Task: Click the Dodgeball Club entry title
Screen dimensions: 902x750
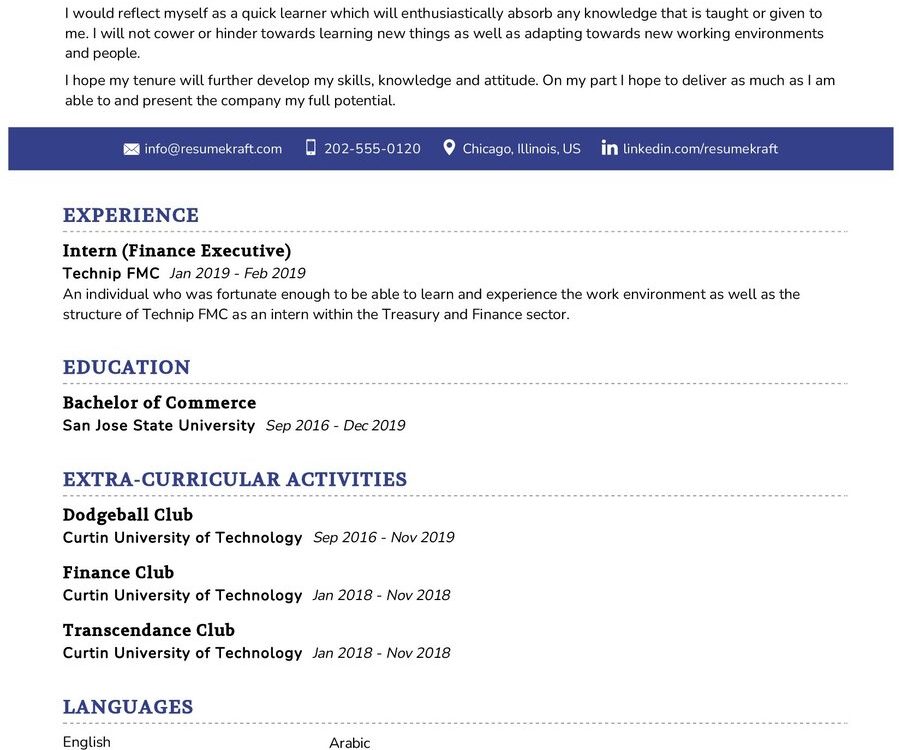Action: coord(128,514)
